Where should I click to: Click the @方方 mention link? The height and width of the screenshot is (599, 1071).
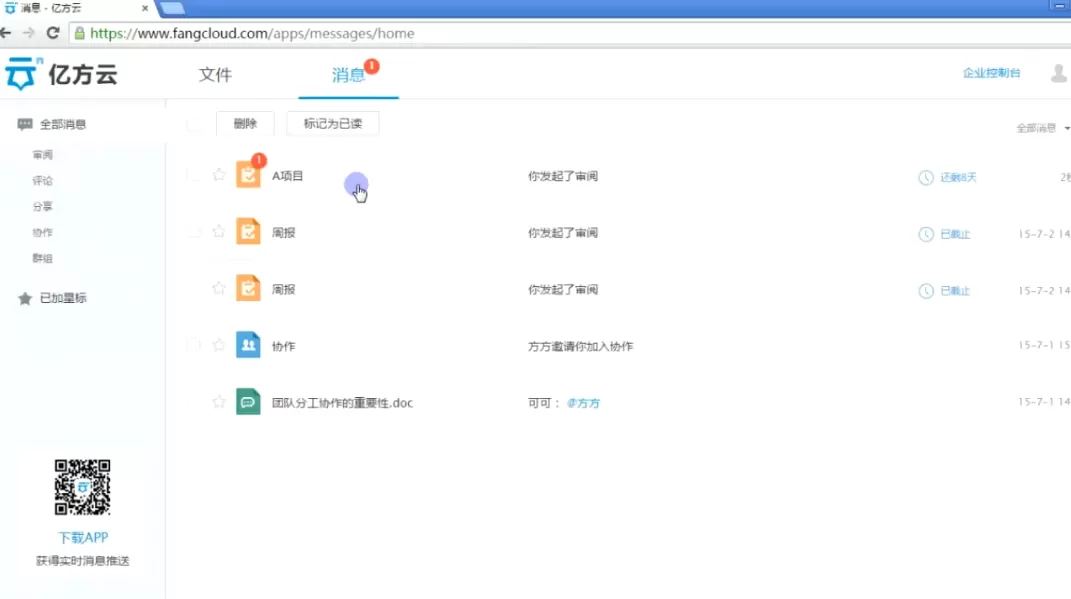pyautogui.click(x=583, y=403)
